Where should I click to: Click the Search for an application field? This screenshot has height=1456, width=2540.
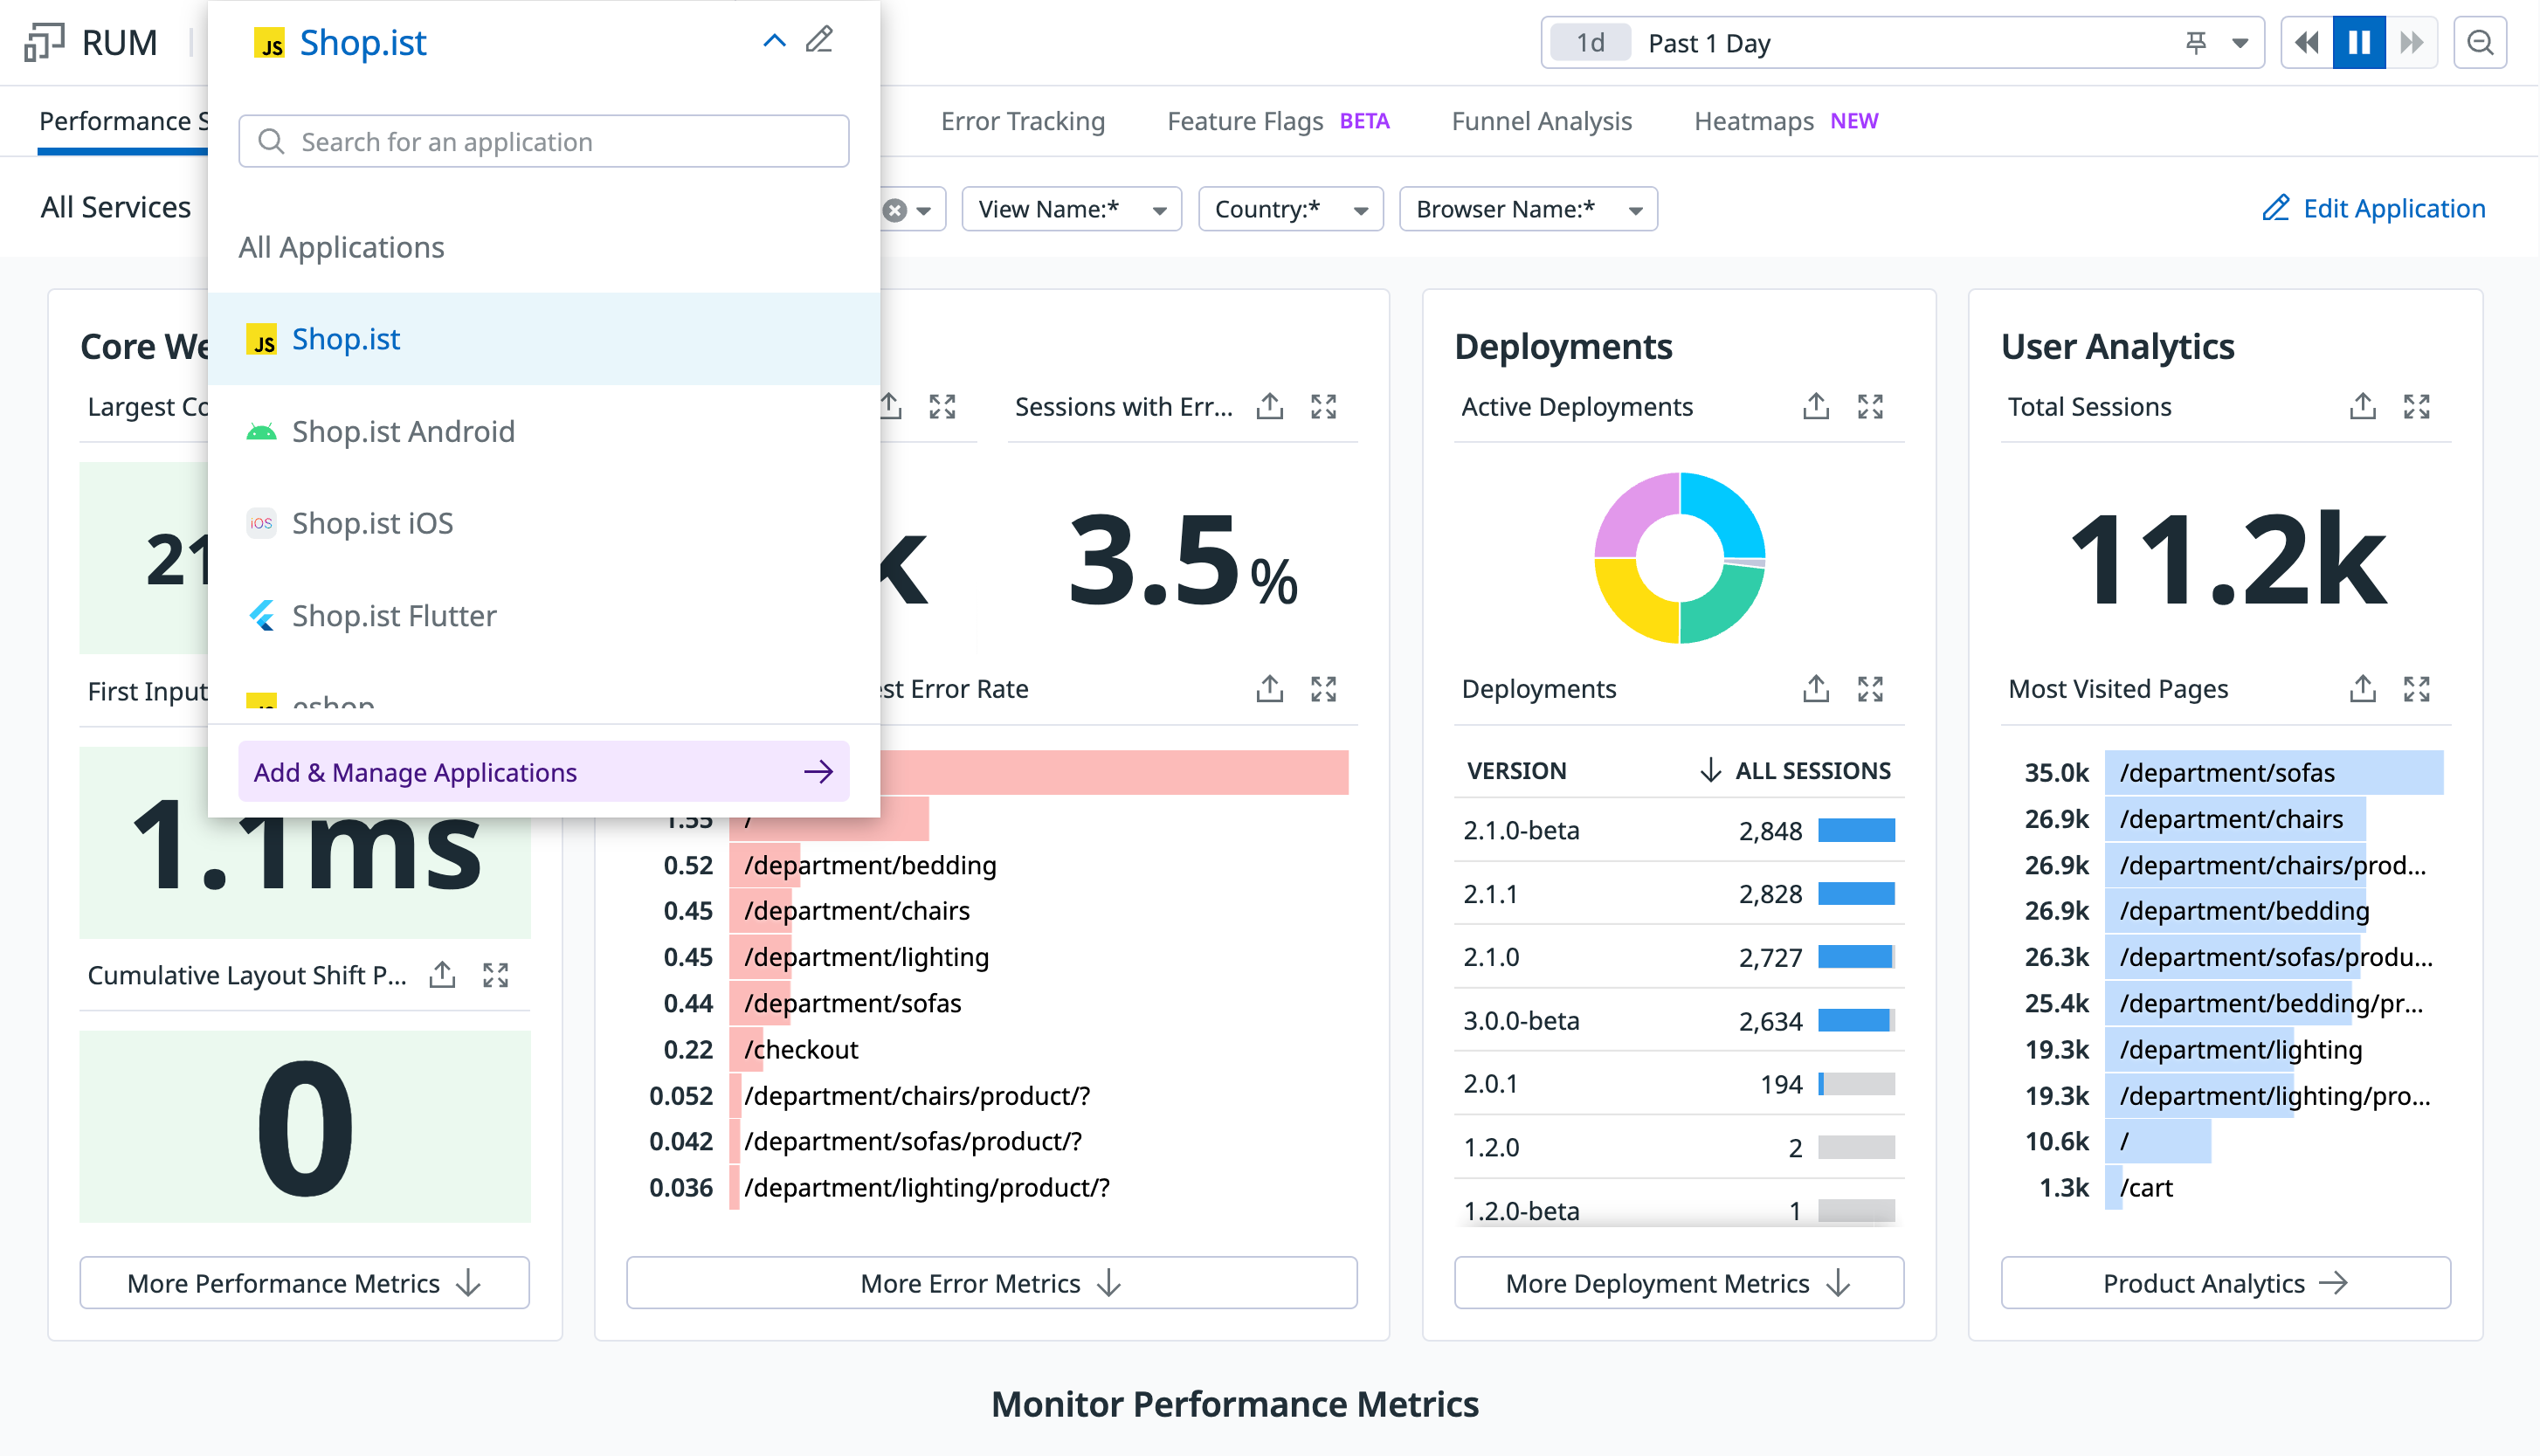point(543,141)
